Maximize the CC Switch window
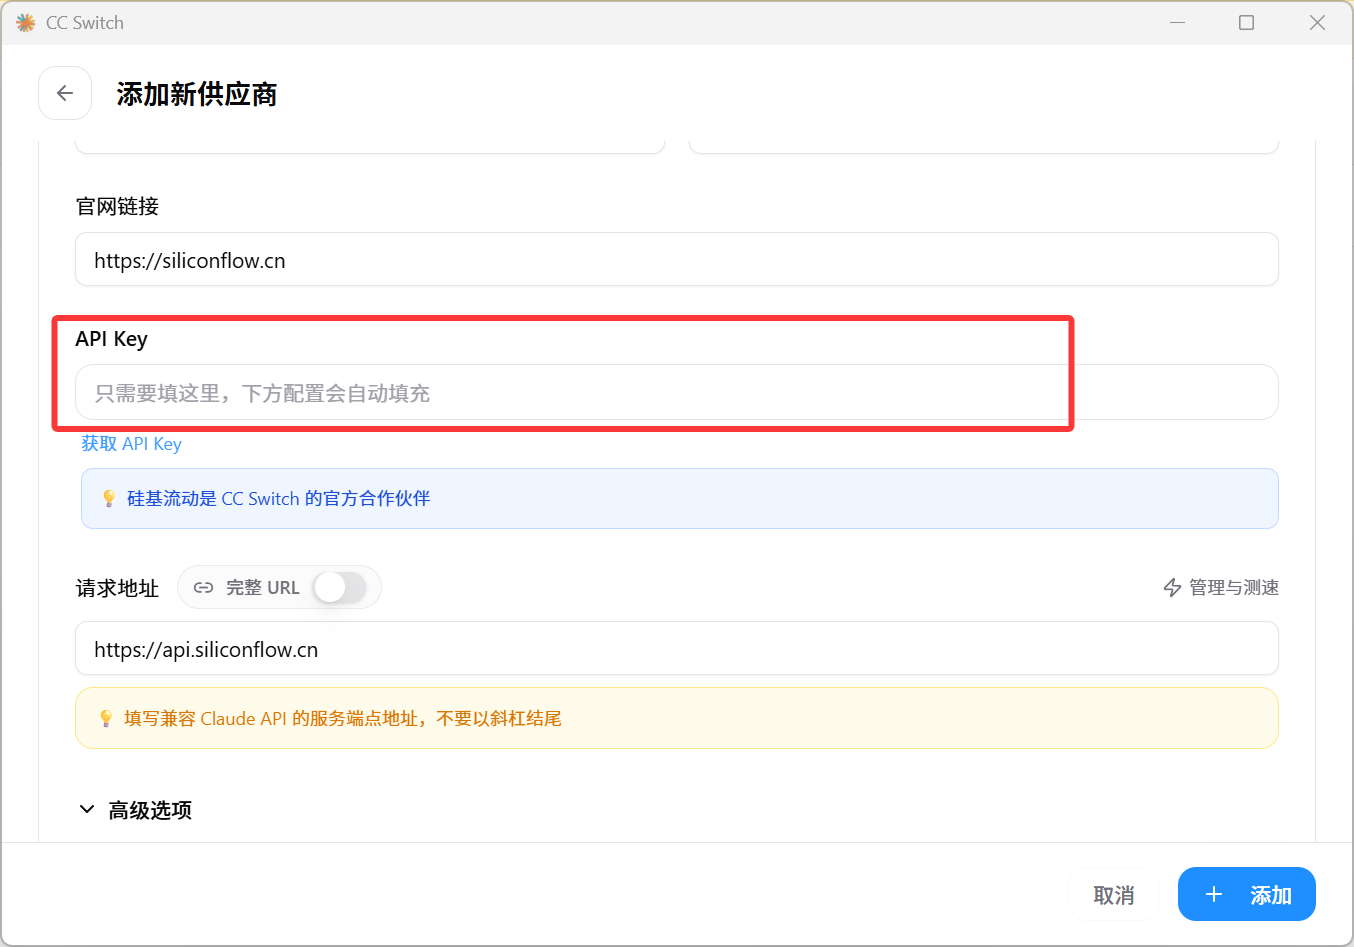 point(1246,22)
